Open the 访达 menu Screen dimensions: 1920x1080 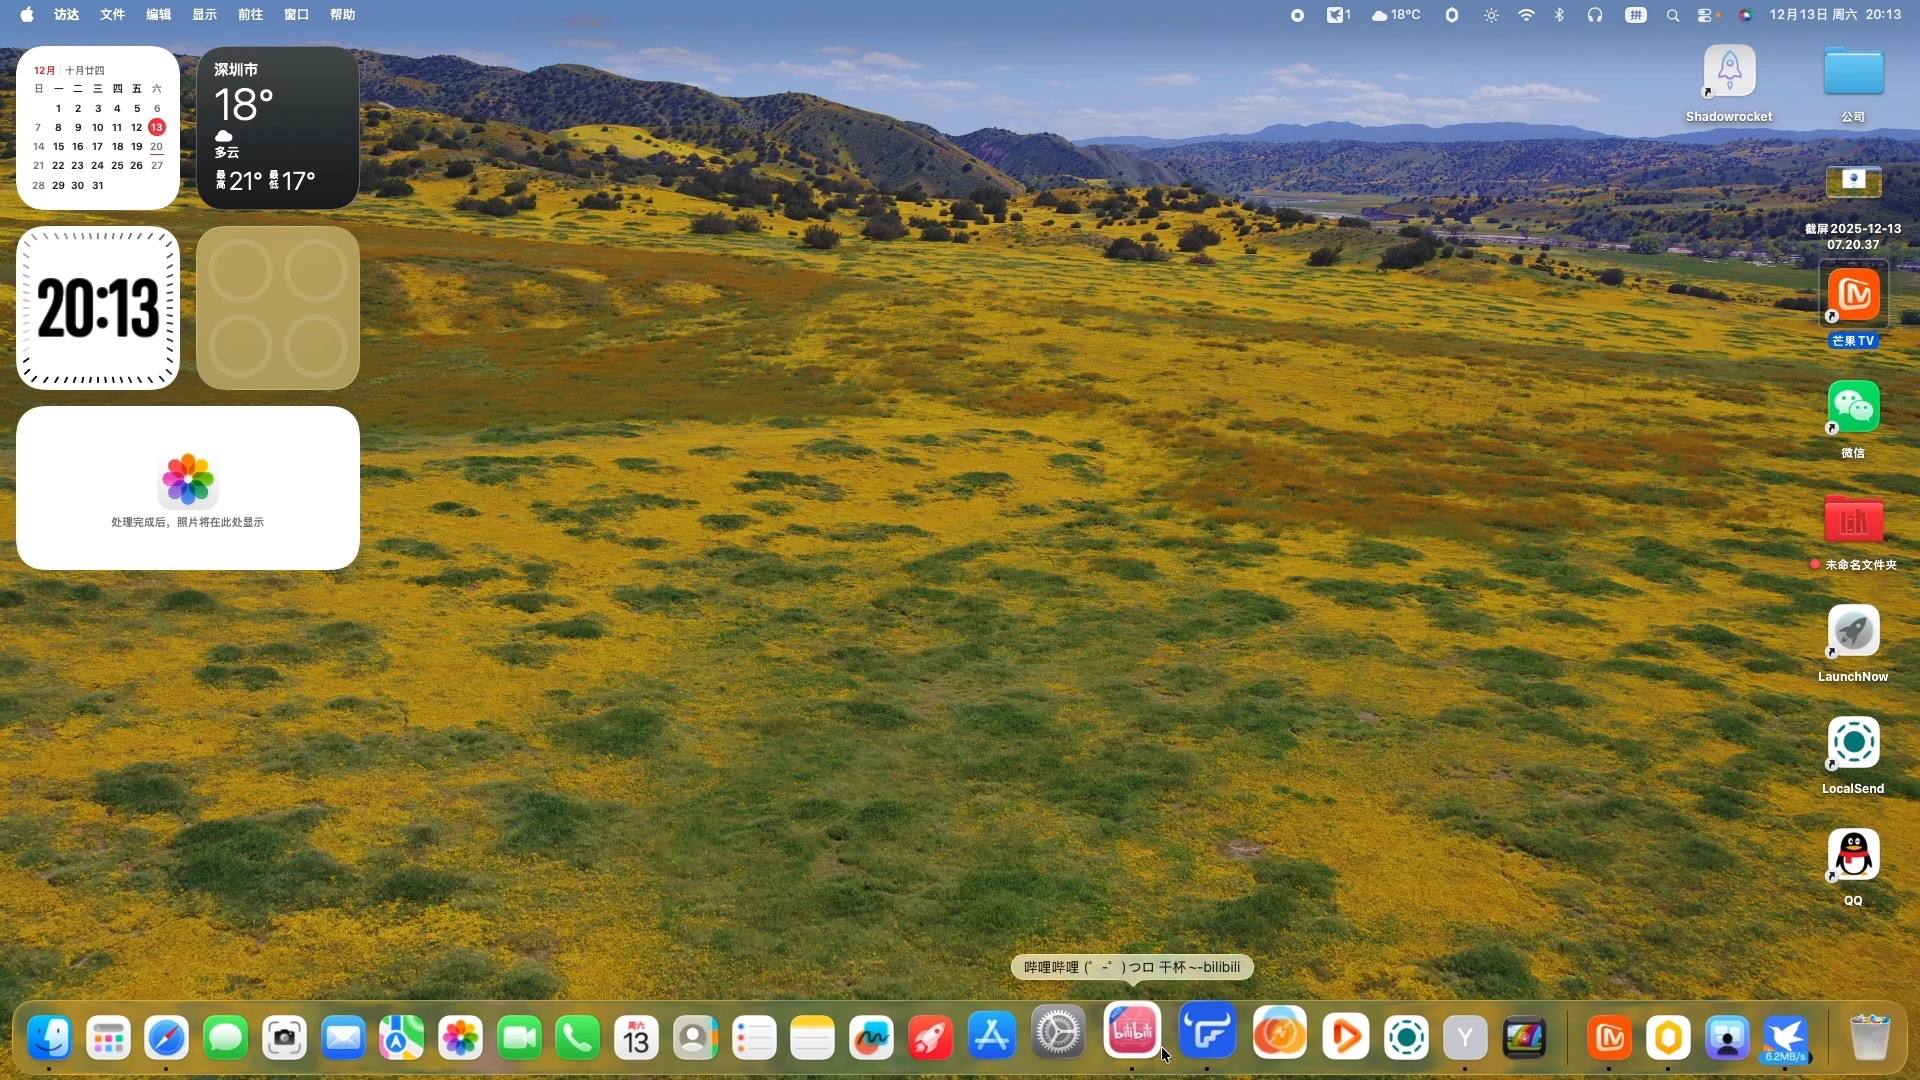click(67, 14)
